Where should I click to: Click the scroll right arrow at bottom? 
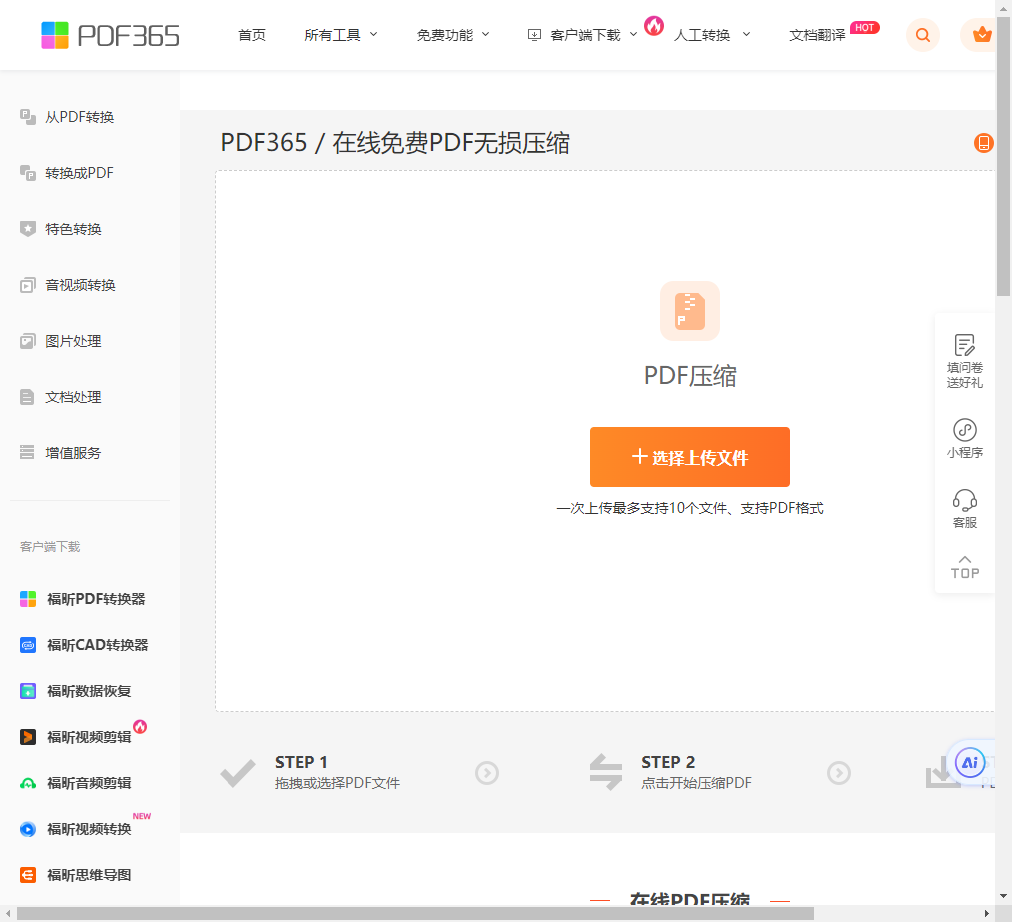(x=986, y=914)
